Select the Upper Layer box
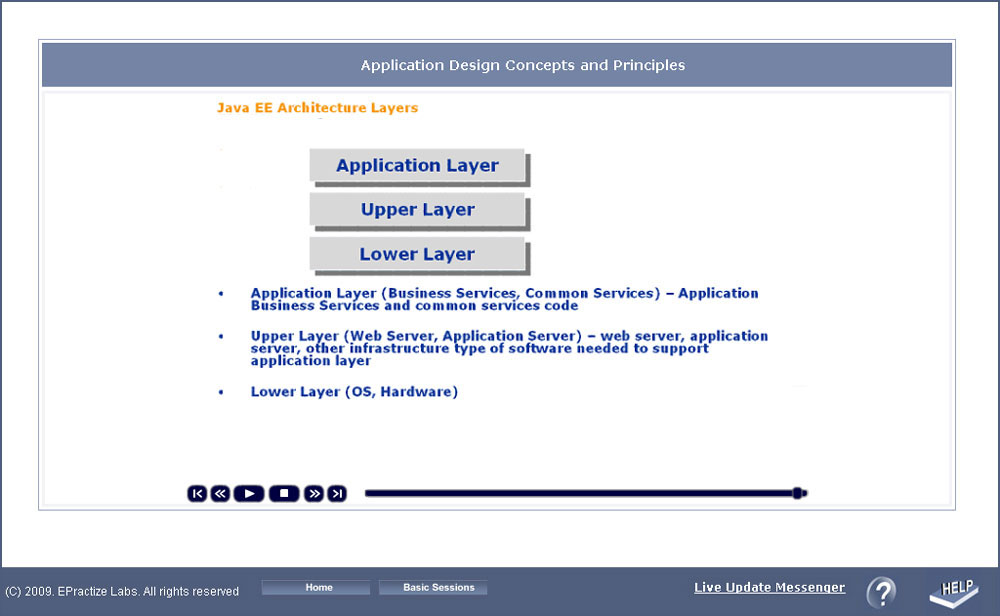Screen dimensions: 1000x616 [417, 210]
